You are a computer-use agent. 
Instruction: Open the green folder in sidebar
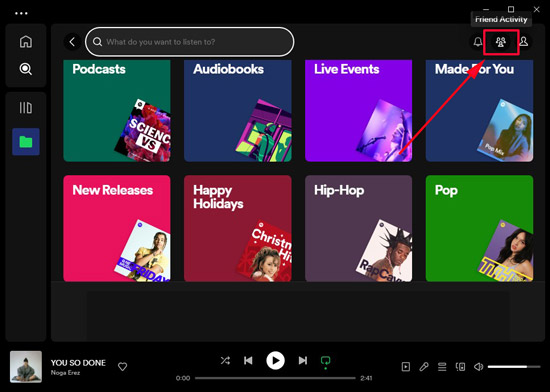pyautogui.click(x=26, y=142)
